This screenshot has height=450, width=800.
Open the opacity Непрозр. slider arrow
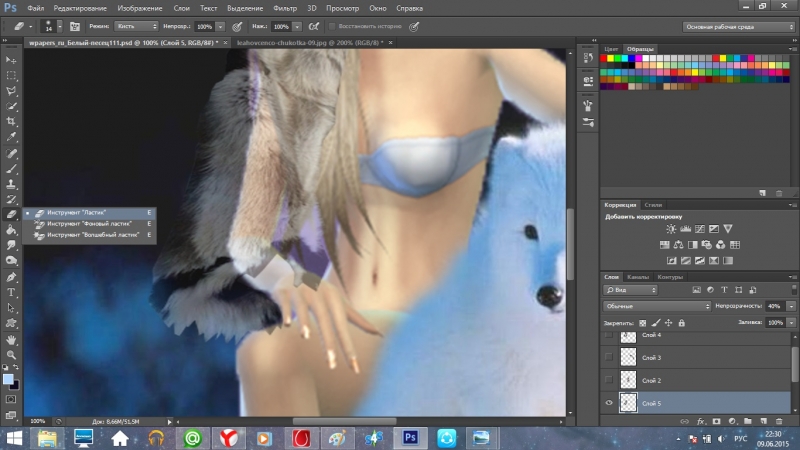[x=220, y=27]
